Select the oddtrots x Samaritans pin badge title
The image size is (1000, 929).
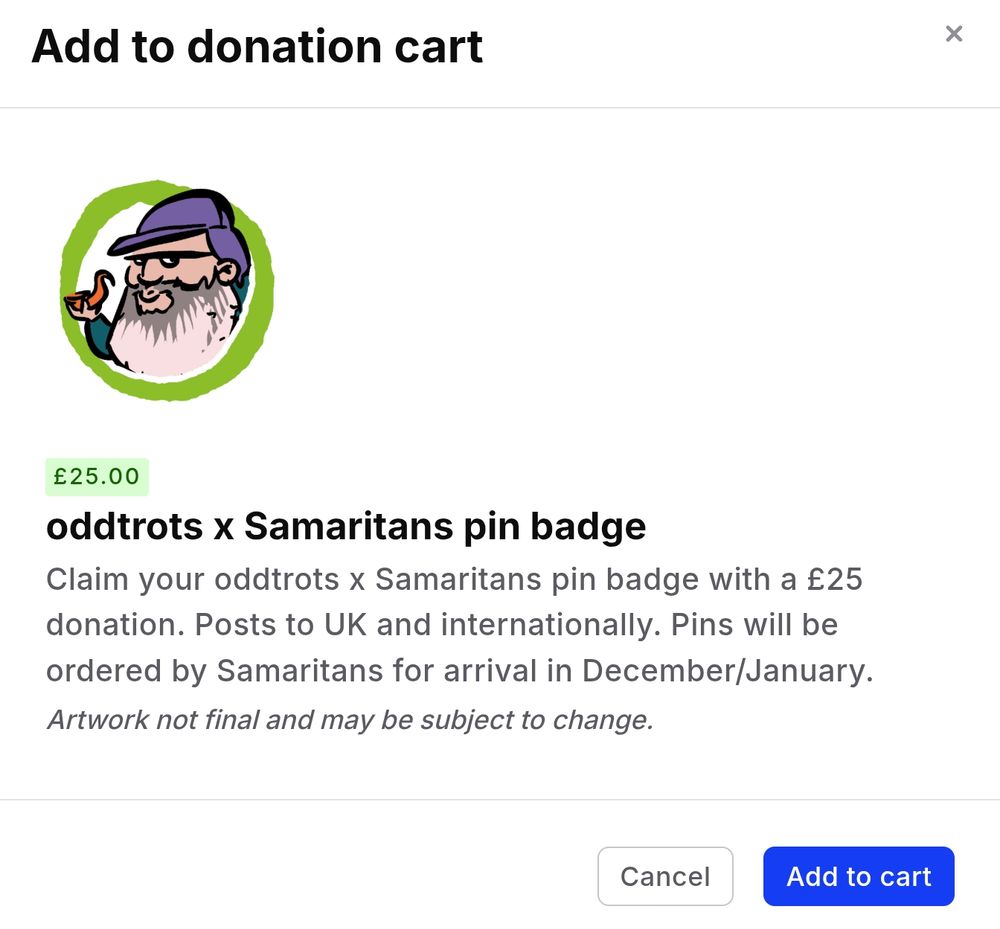(x=346, y=526)
